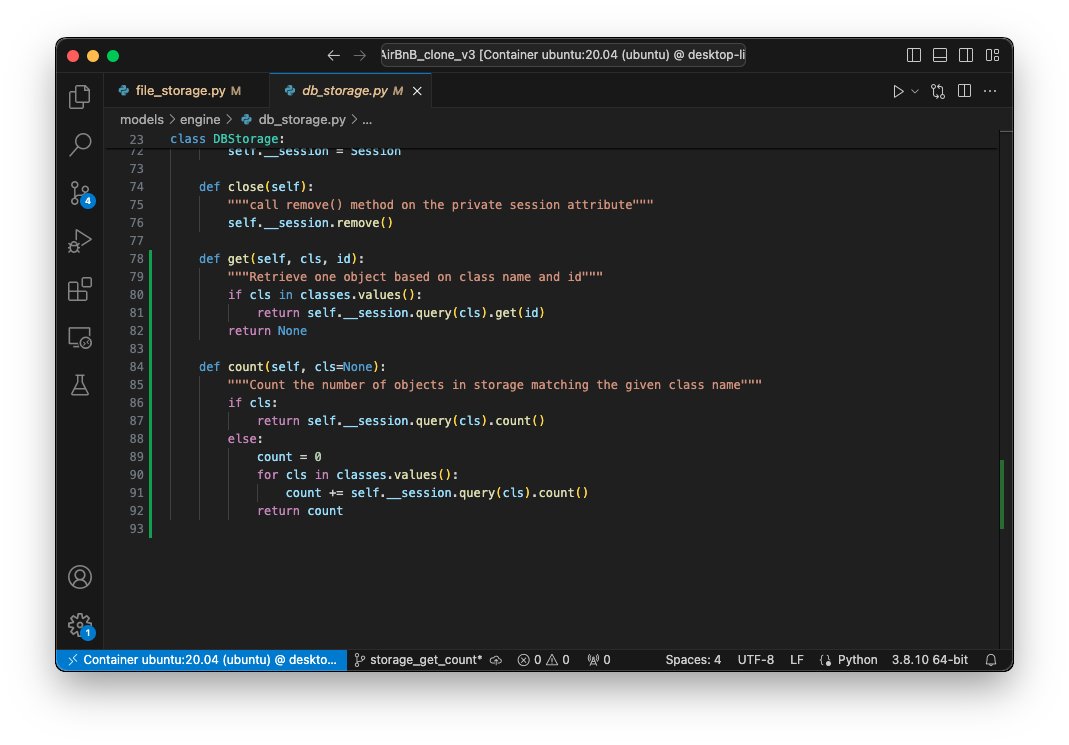Select interpreter 3.8.10 64-bit
This screenshot has width=1069, height=745.
tap(929, 660)
